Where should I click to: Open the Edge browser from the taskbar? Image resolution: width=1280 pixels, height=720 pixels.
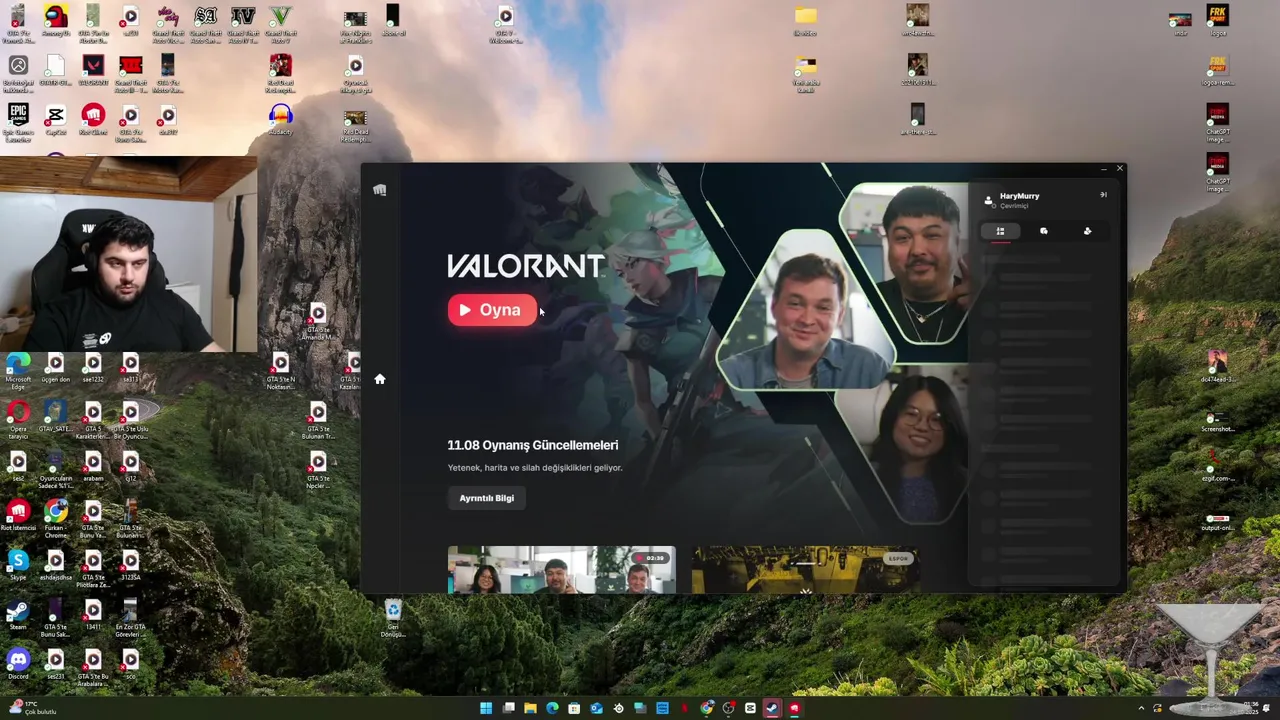coord(552,708)
